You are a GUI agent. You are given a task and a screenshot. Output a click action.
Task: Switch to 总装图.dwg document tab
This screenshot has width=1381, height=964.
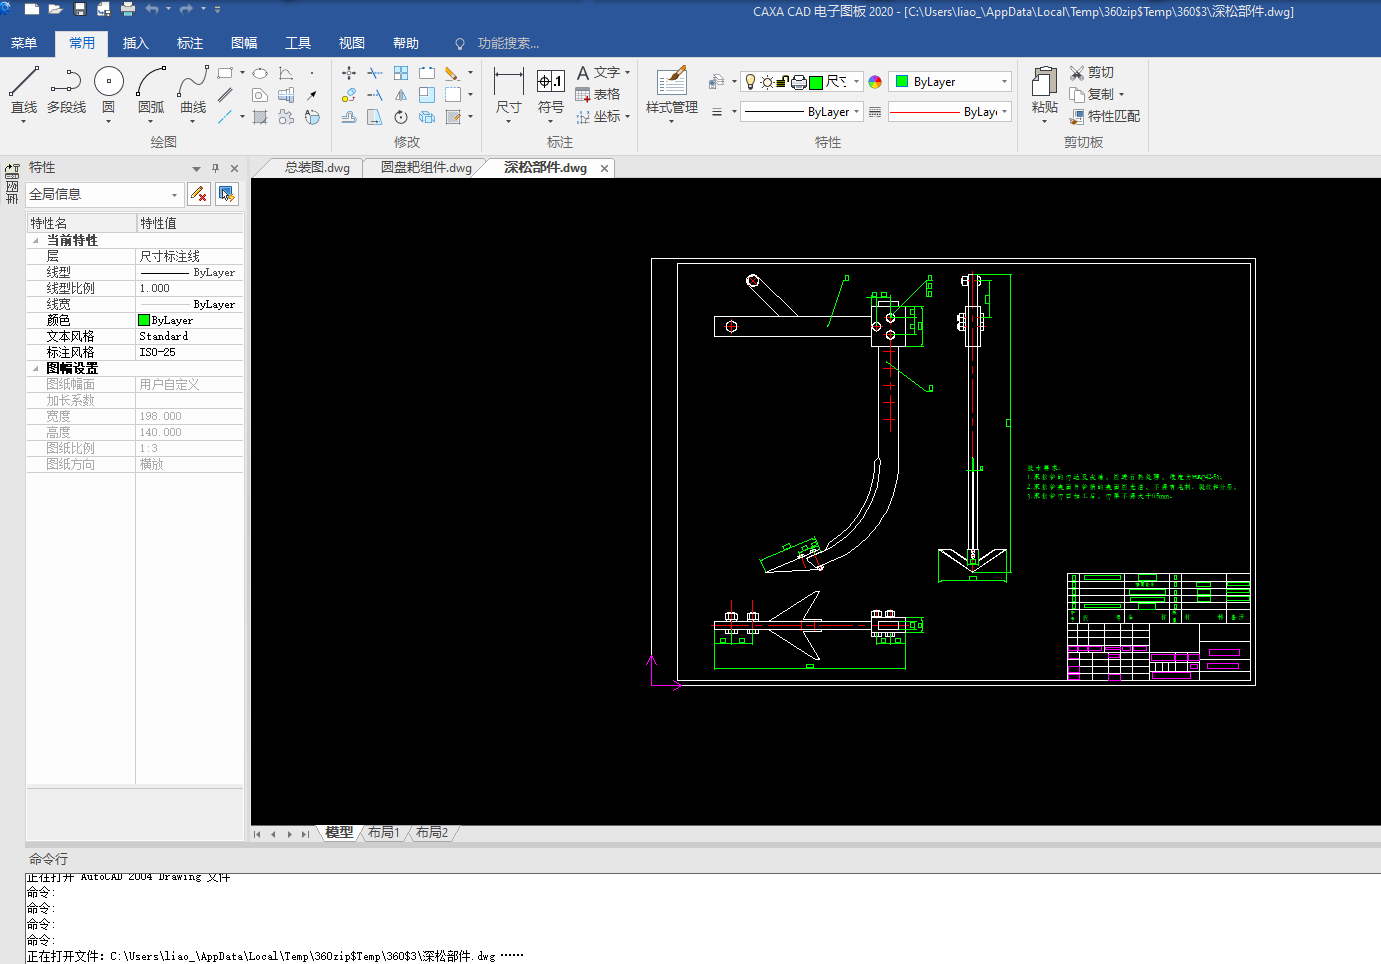pyautogui.click(x=317, y=168)
